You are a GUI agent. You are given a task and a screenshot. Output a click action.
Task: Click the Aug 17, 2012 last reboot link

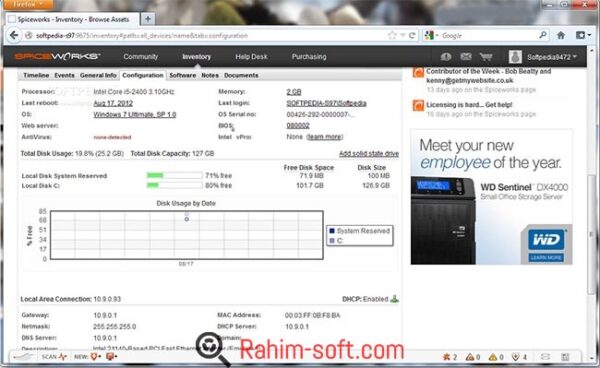[x=113, y=103]
